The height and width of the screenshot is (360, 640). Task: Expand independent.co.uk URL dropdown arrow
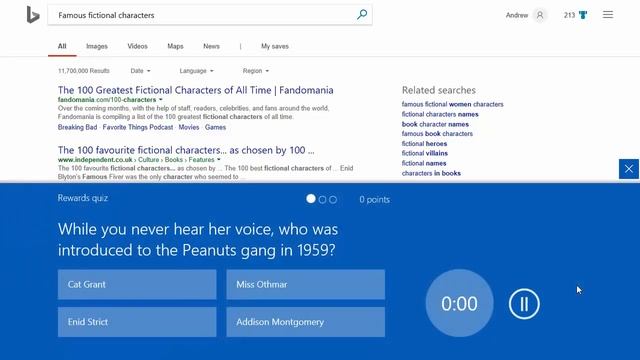[219, 160]
